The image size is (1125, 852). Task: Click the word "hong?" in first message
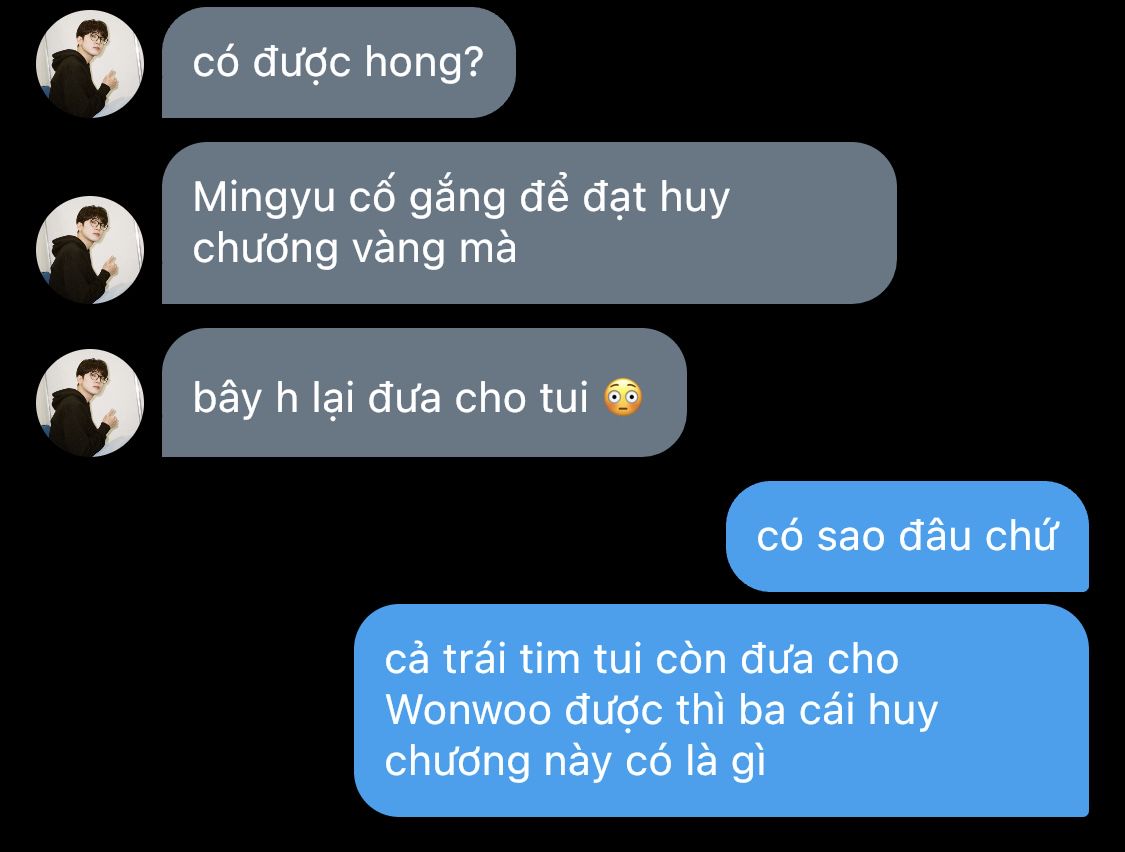[x=425, y=63]
